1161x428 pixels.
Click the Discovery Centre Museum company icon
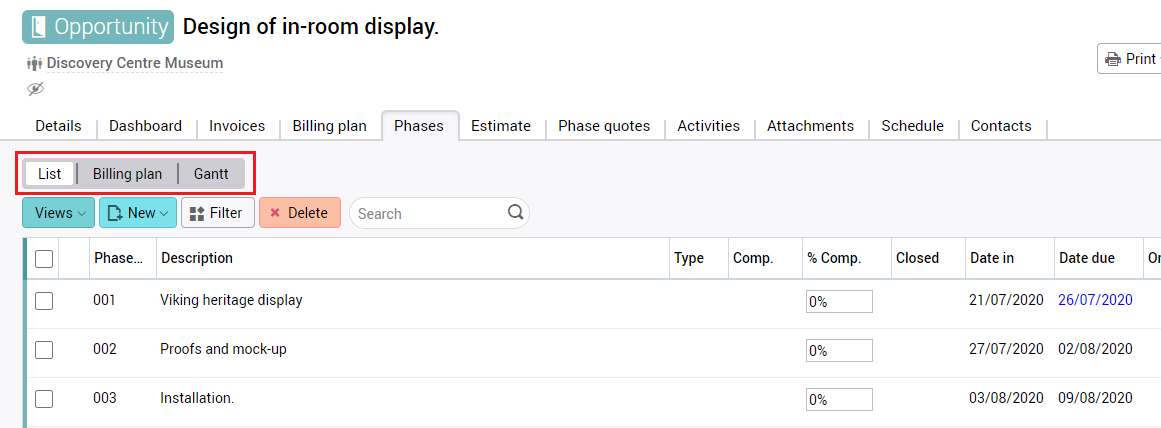[35, 63]
